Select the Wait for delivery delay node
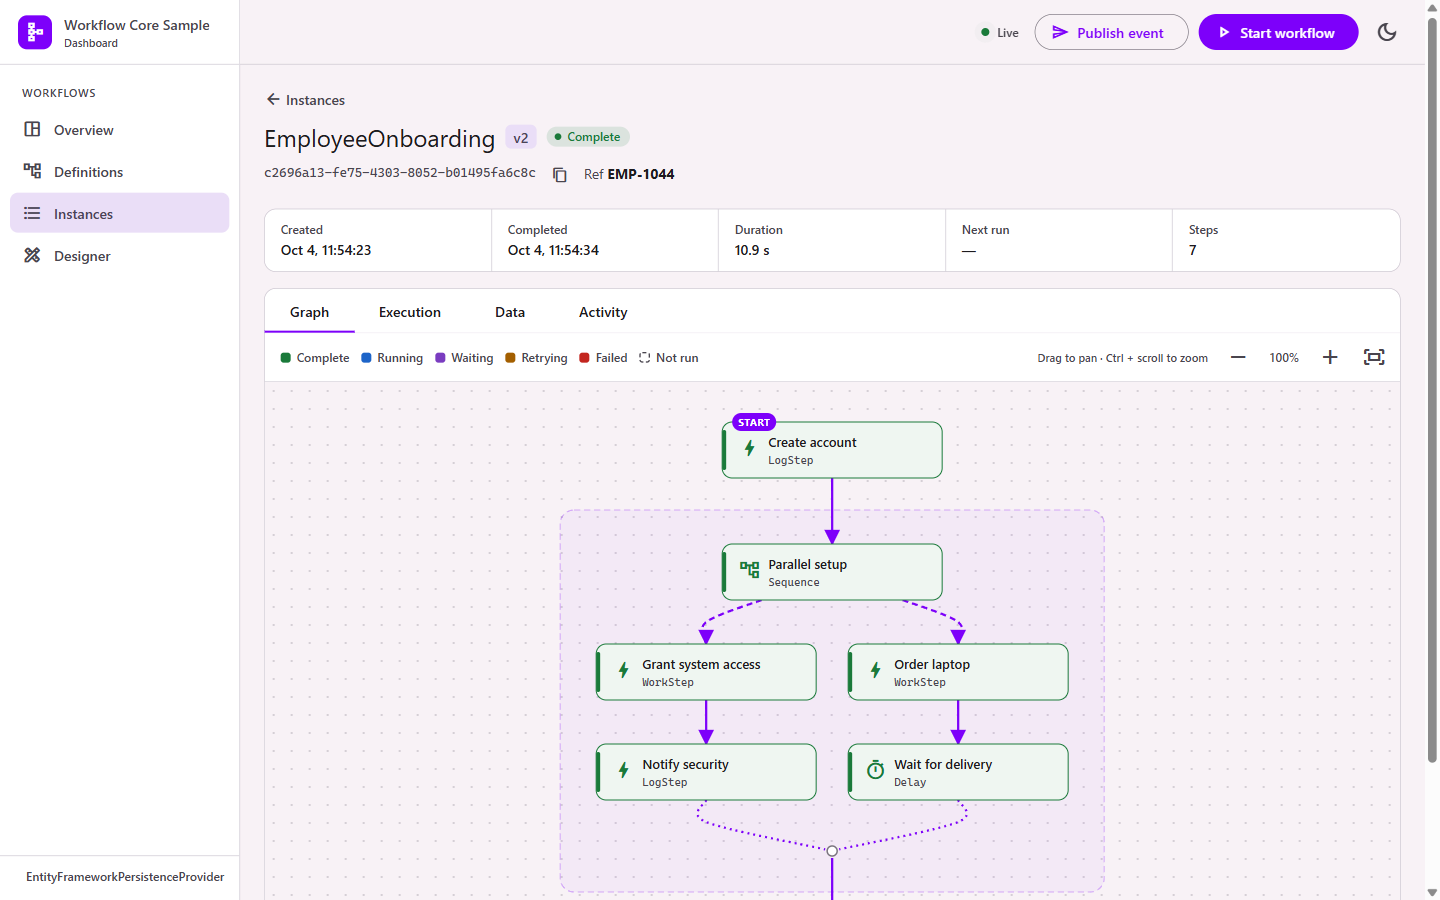1440x900 pixels. [958, 772]
